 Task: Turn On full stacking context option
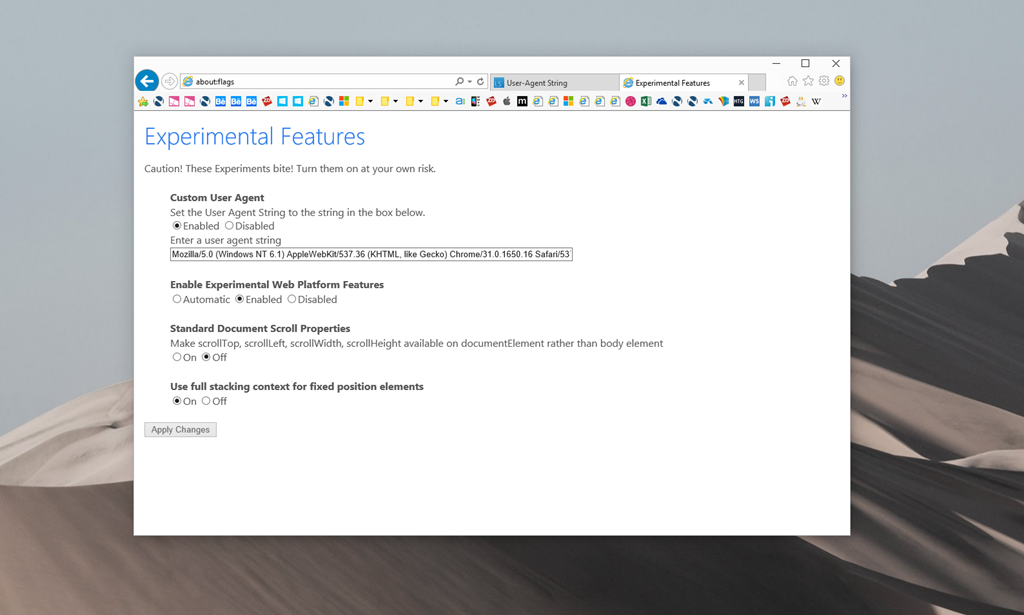tap(177, 401)
